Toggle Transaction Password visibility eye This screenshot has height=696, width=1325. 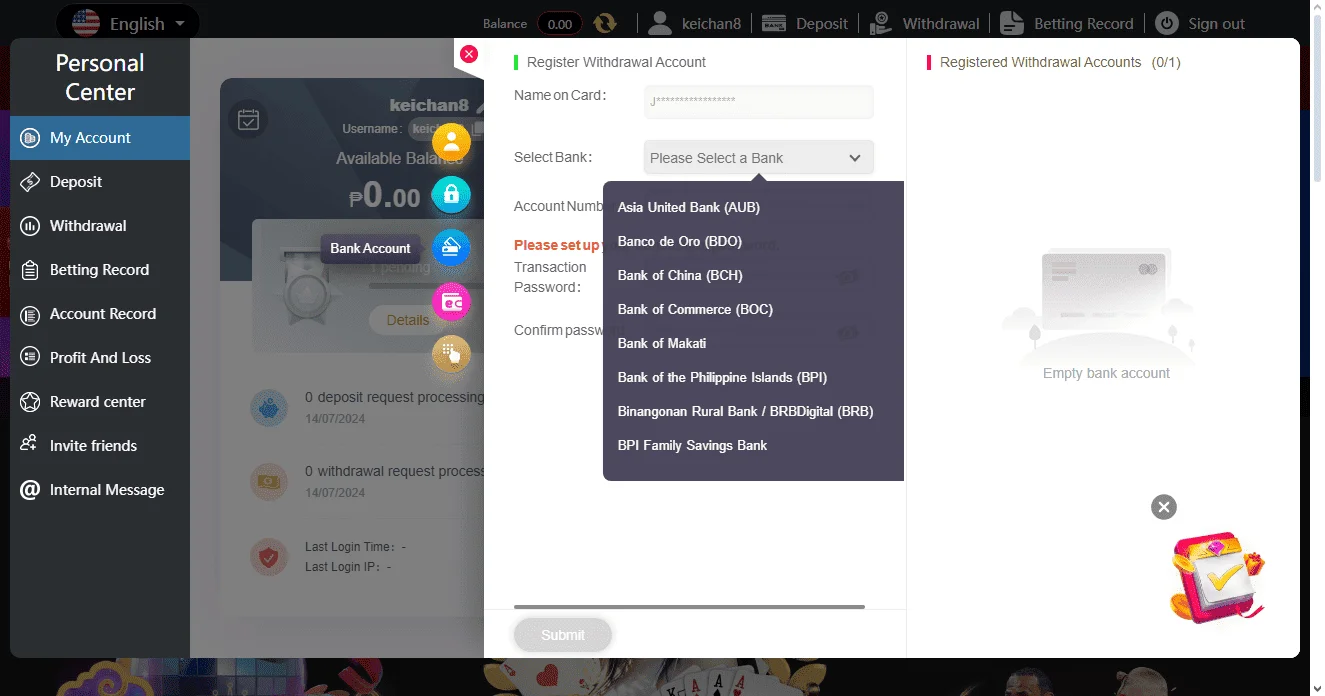point(848,278)
